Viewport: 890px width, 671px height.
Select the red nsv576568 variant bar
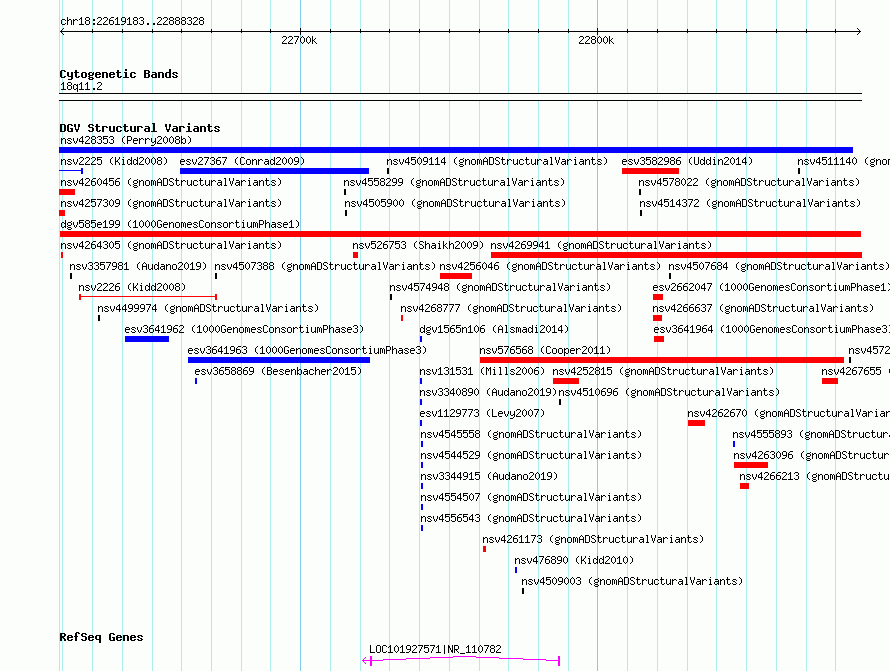[x=662, y=360]
